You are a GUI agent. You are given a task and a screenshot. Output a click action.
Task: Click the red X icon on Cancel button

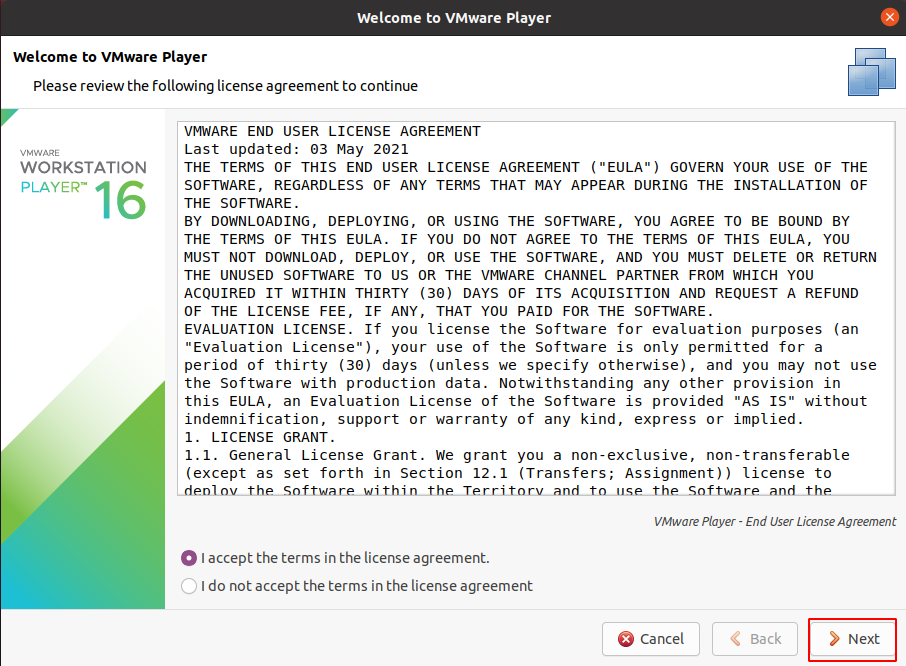coord(624,639)
